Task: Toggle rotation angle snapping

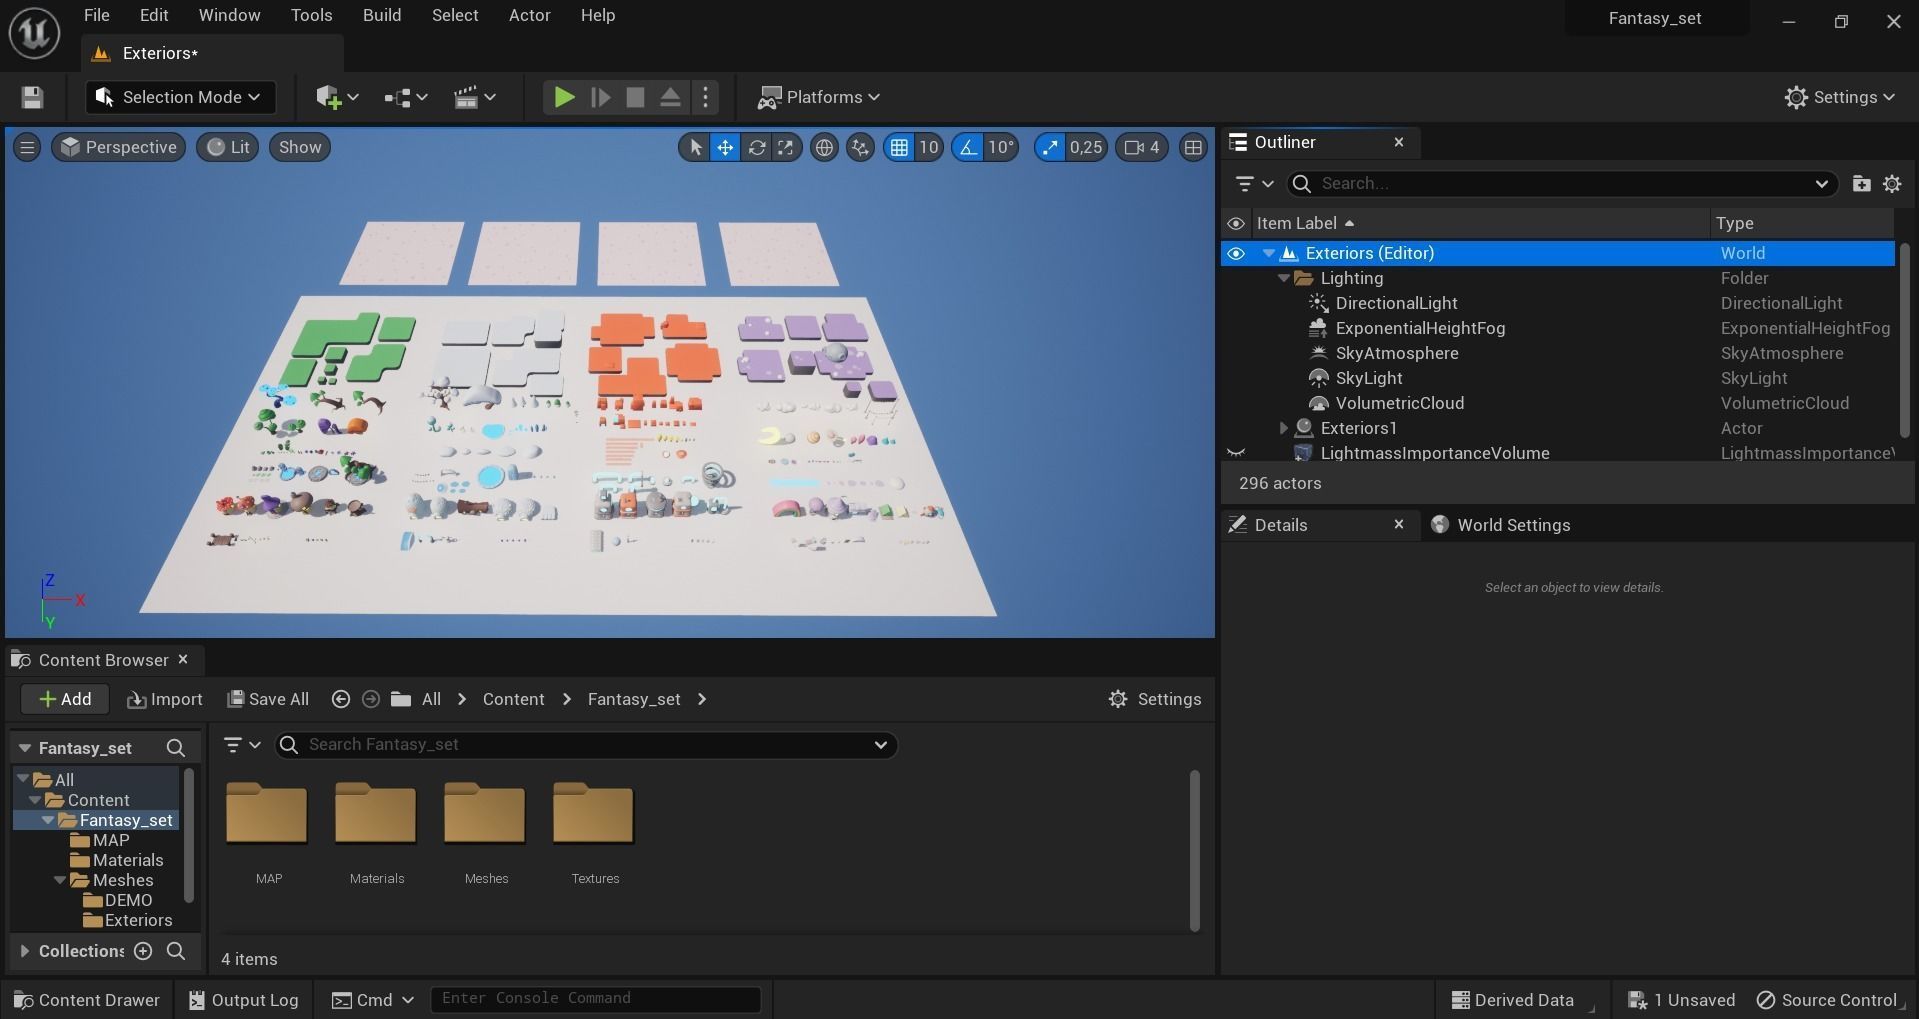Action: (x=968, y=148)
